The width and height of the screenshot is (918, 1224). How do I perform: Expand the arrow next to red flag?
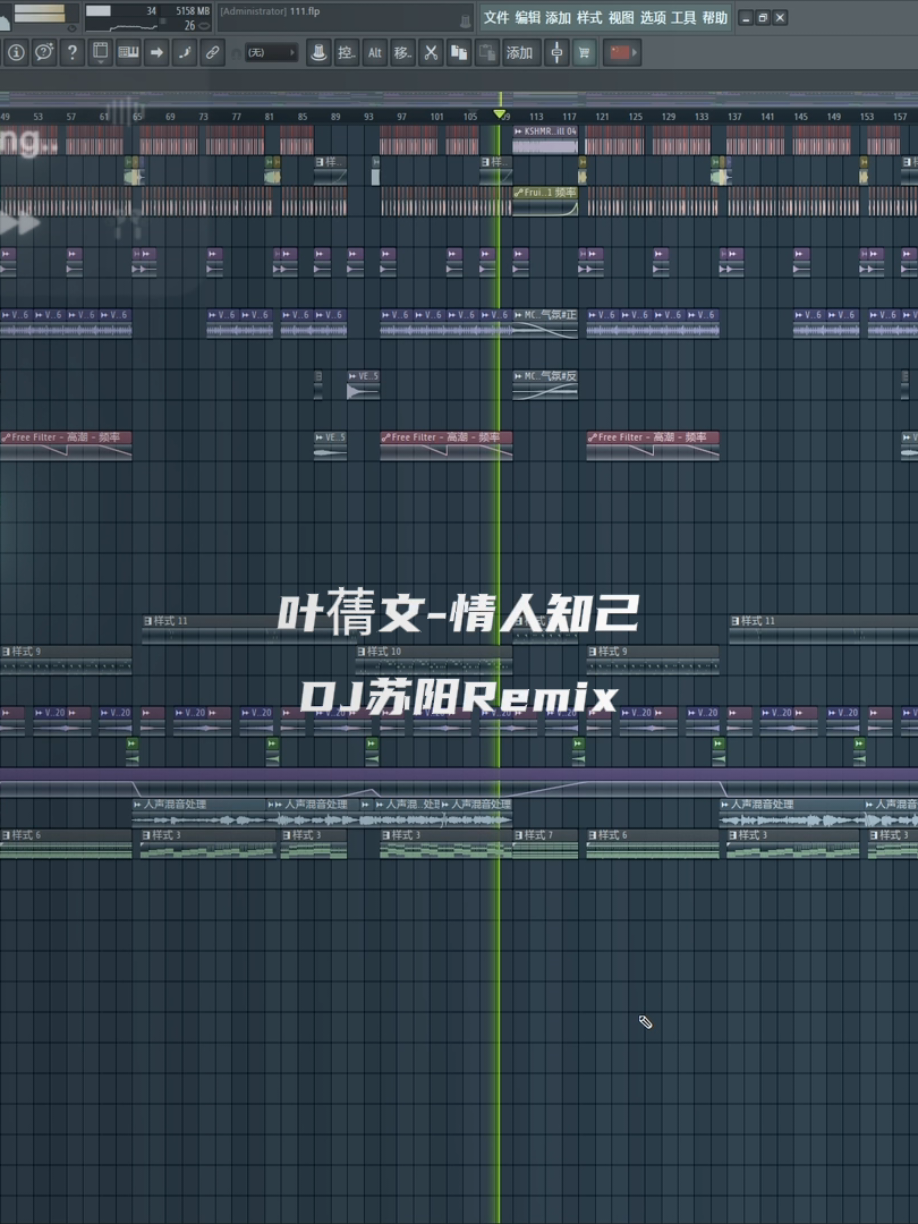pos(635,53)
